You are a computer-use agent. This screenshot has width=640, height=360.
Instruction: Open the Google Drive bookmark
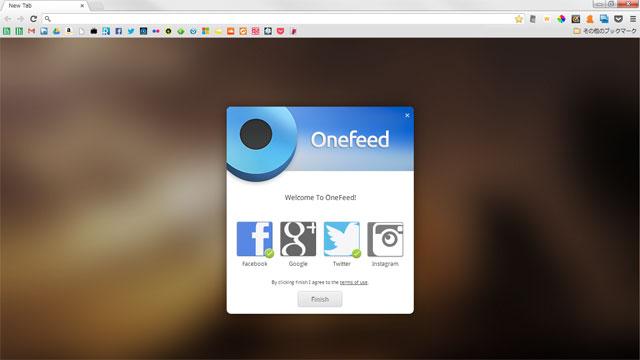[x=56, y=31]
